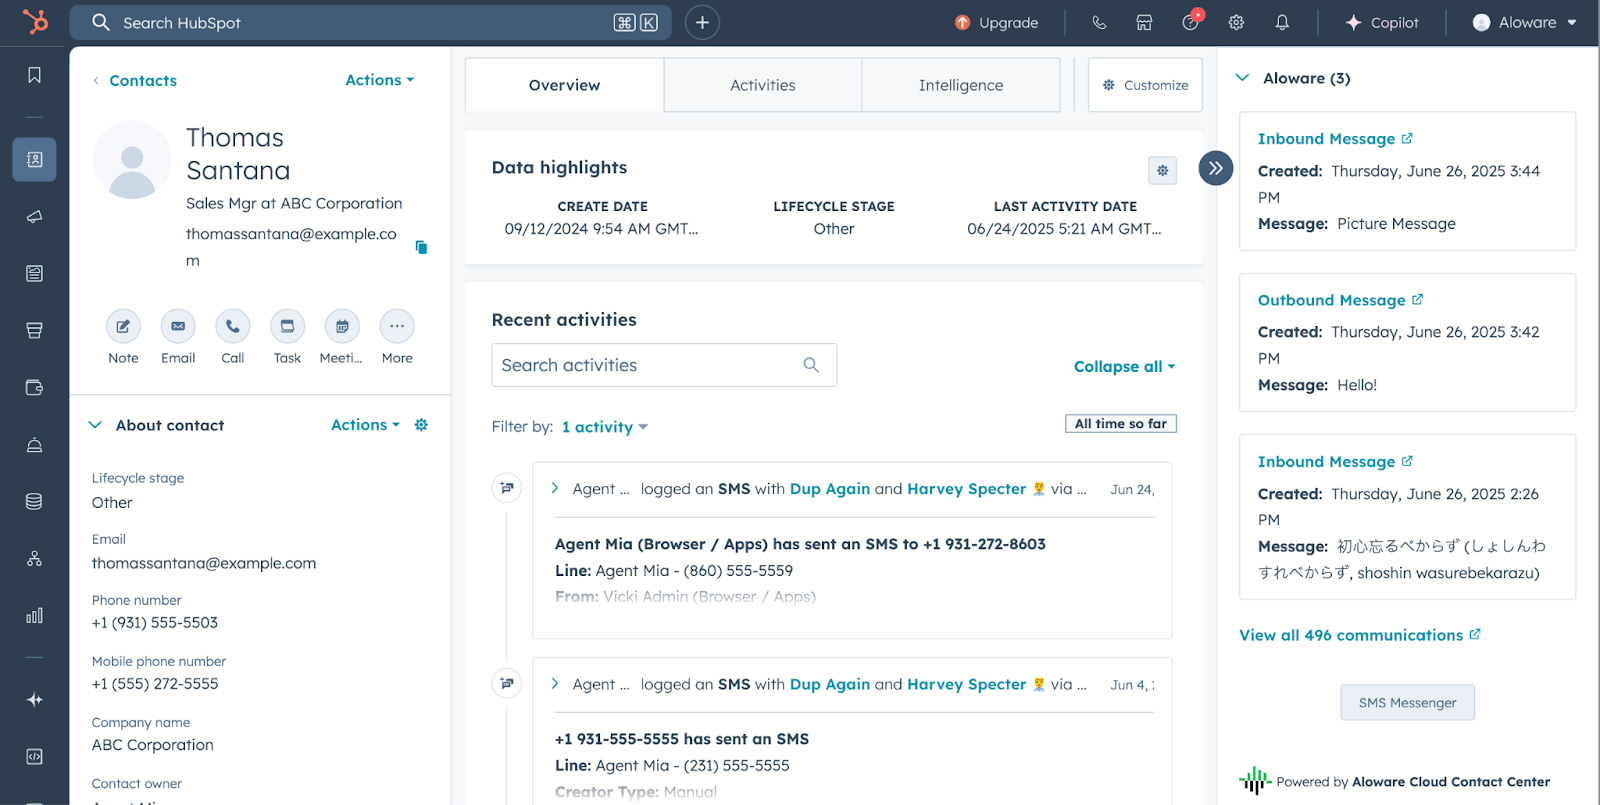Expand the Jun 4 SMS activity
The height and width of the screenshot is (805, 1600).
point(555,684)
